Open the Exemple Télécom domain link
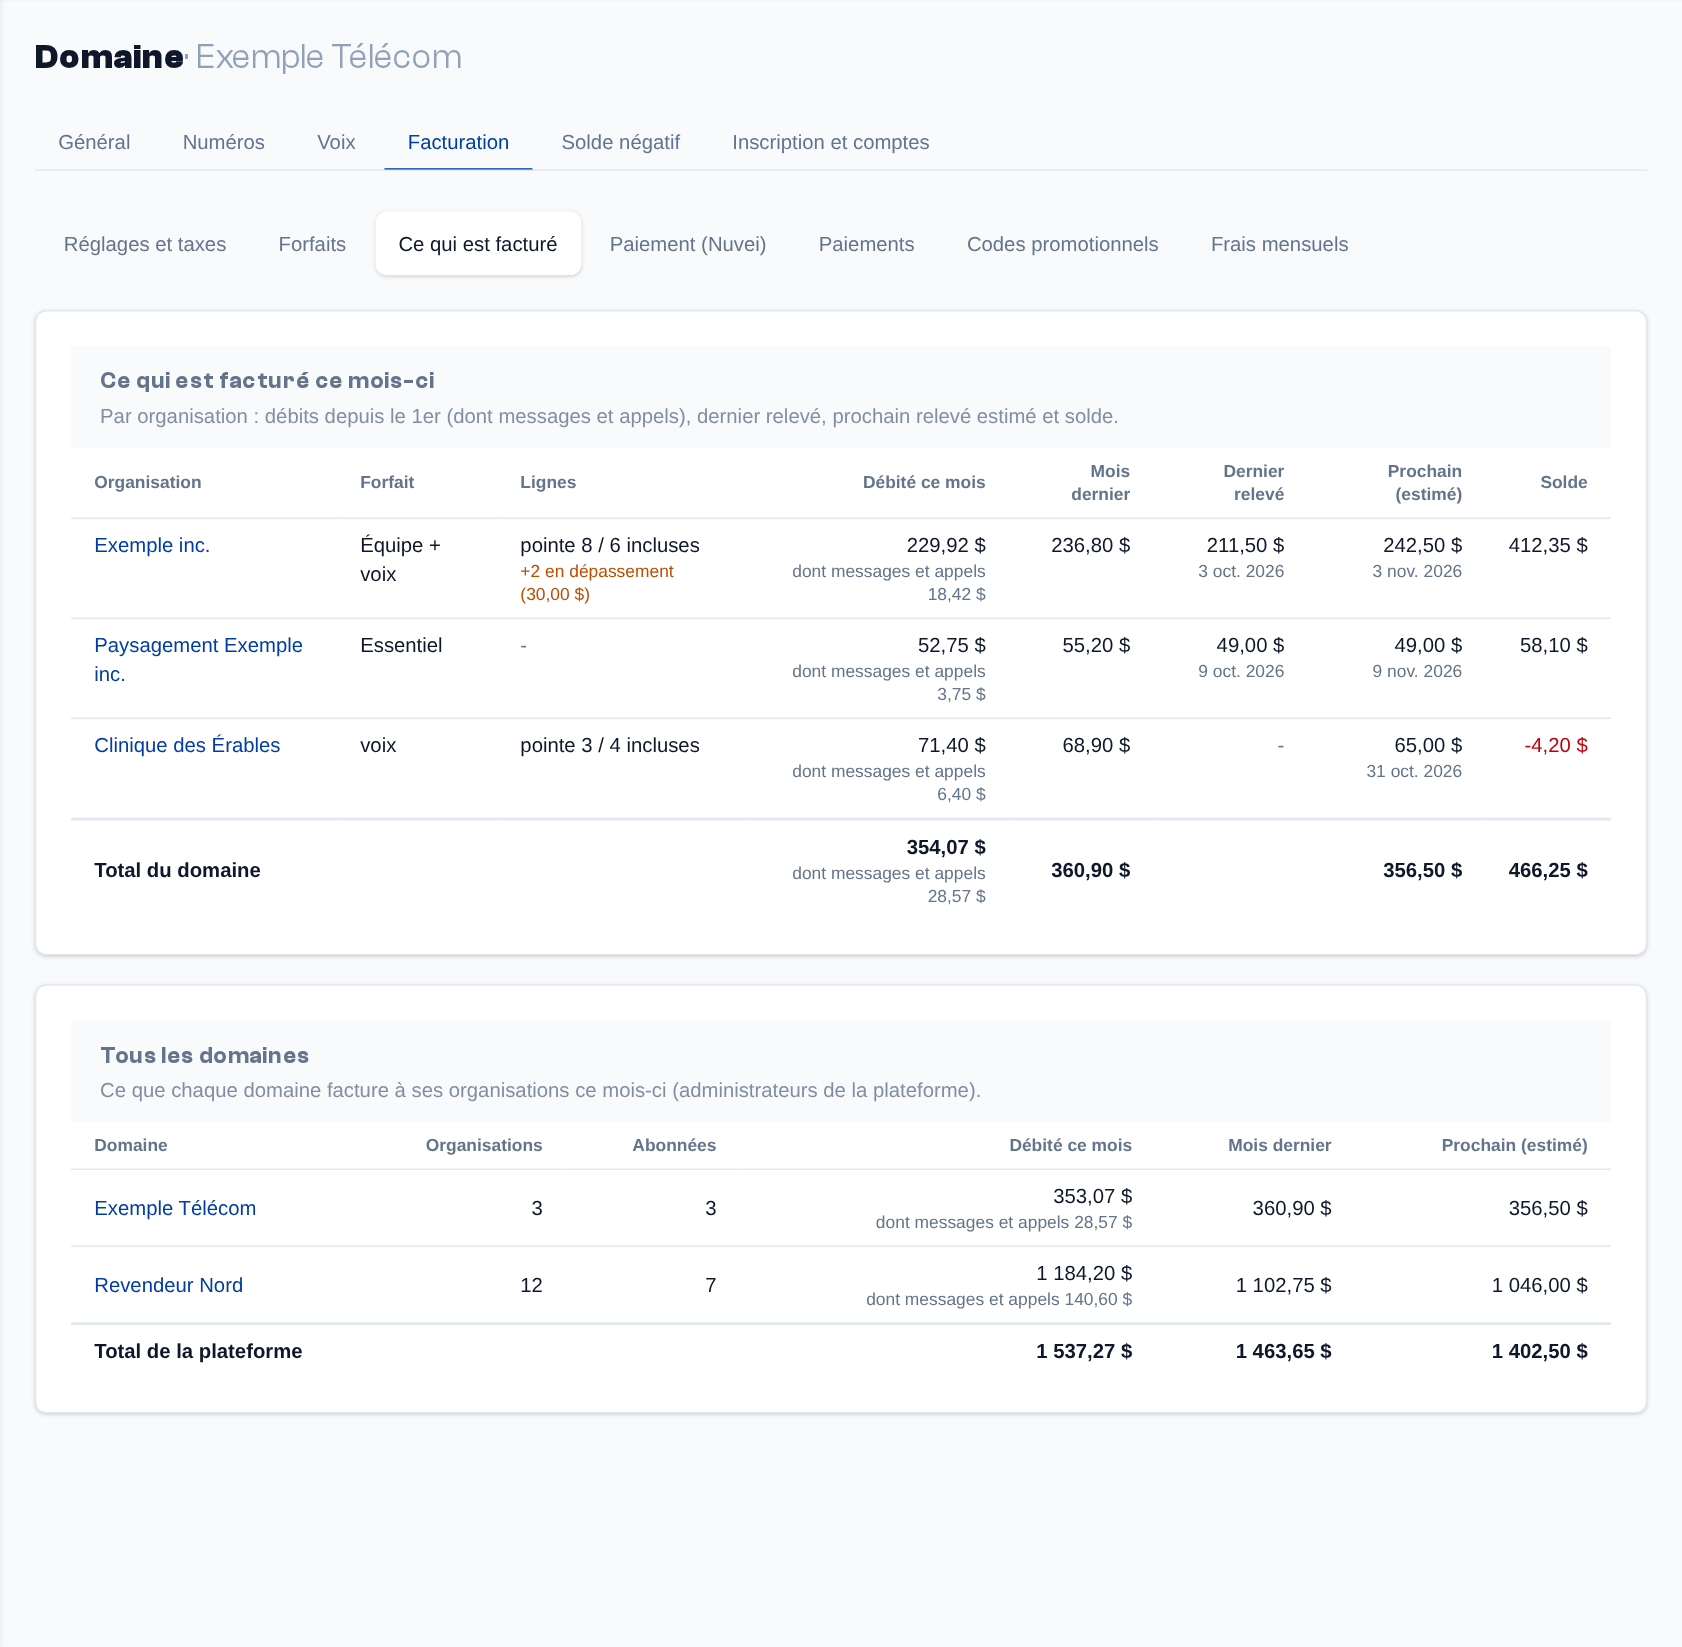 point(175,1208)
